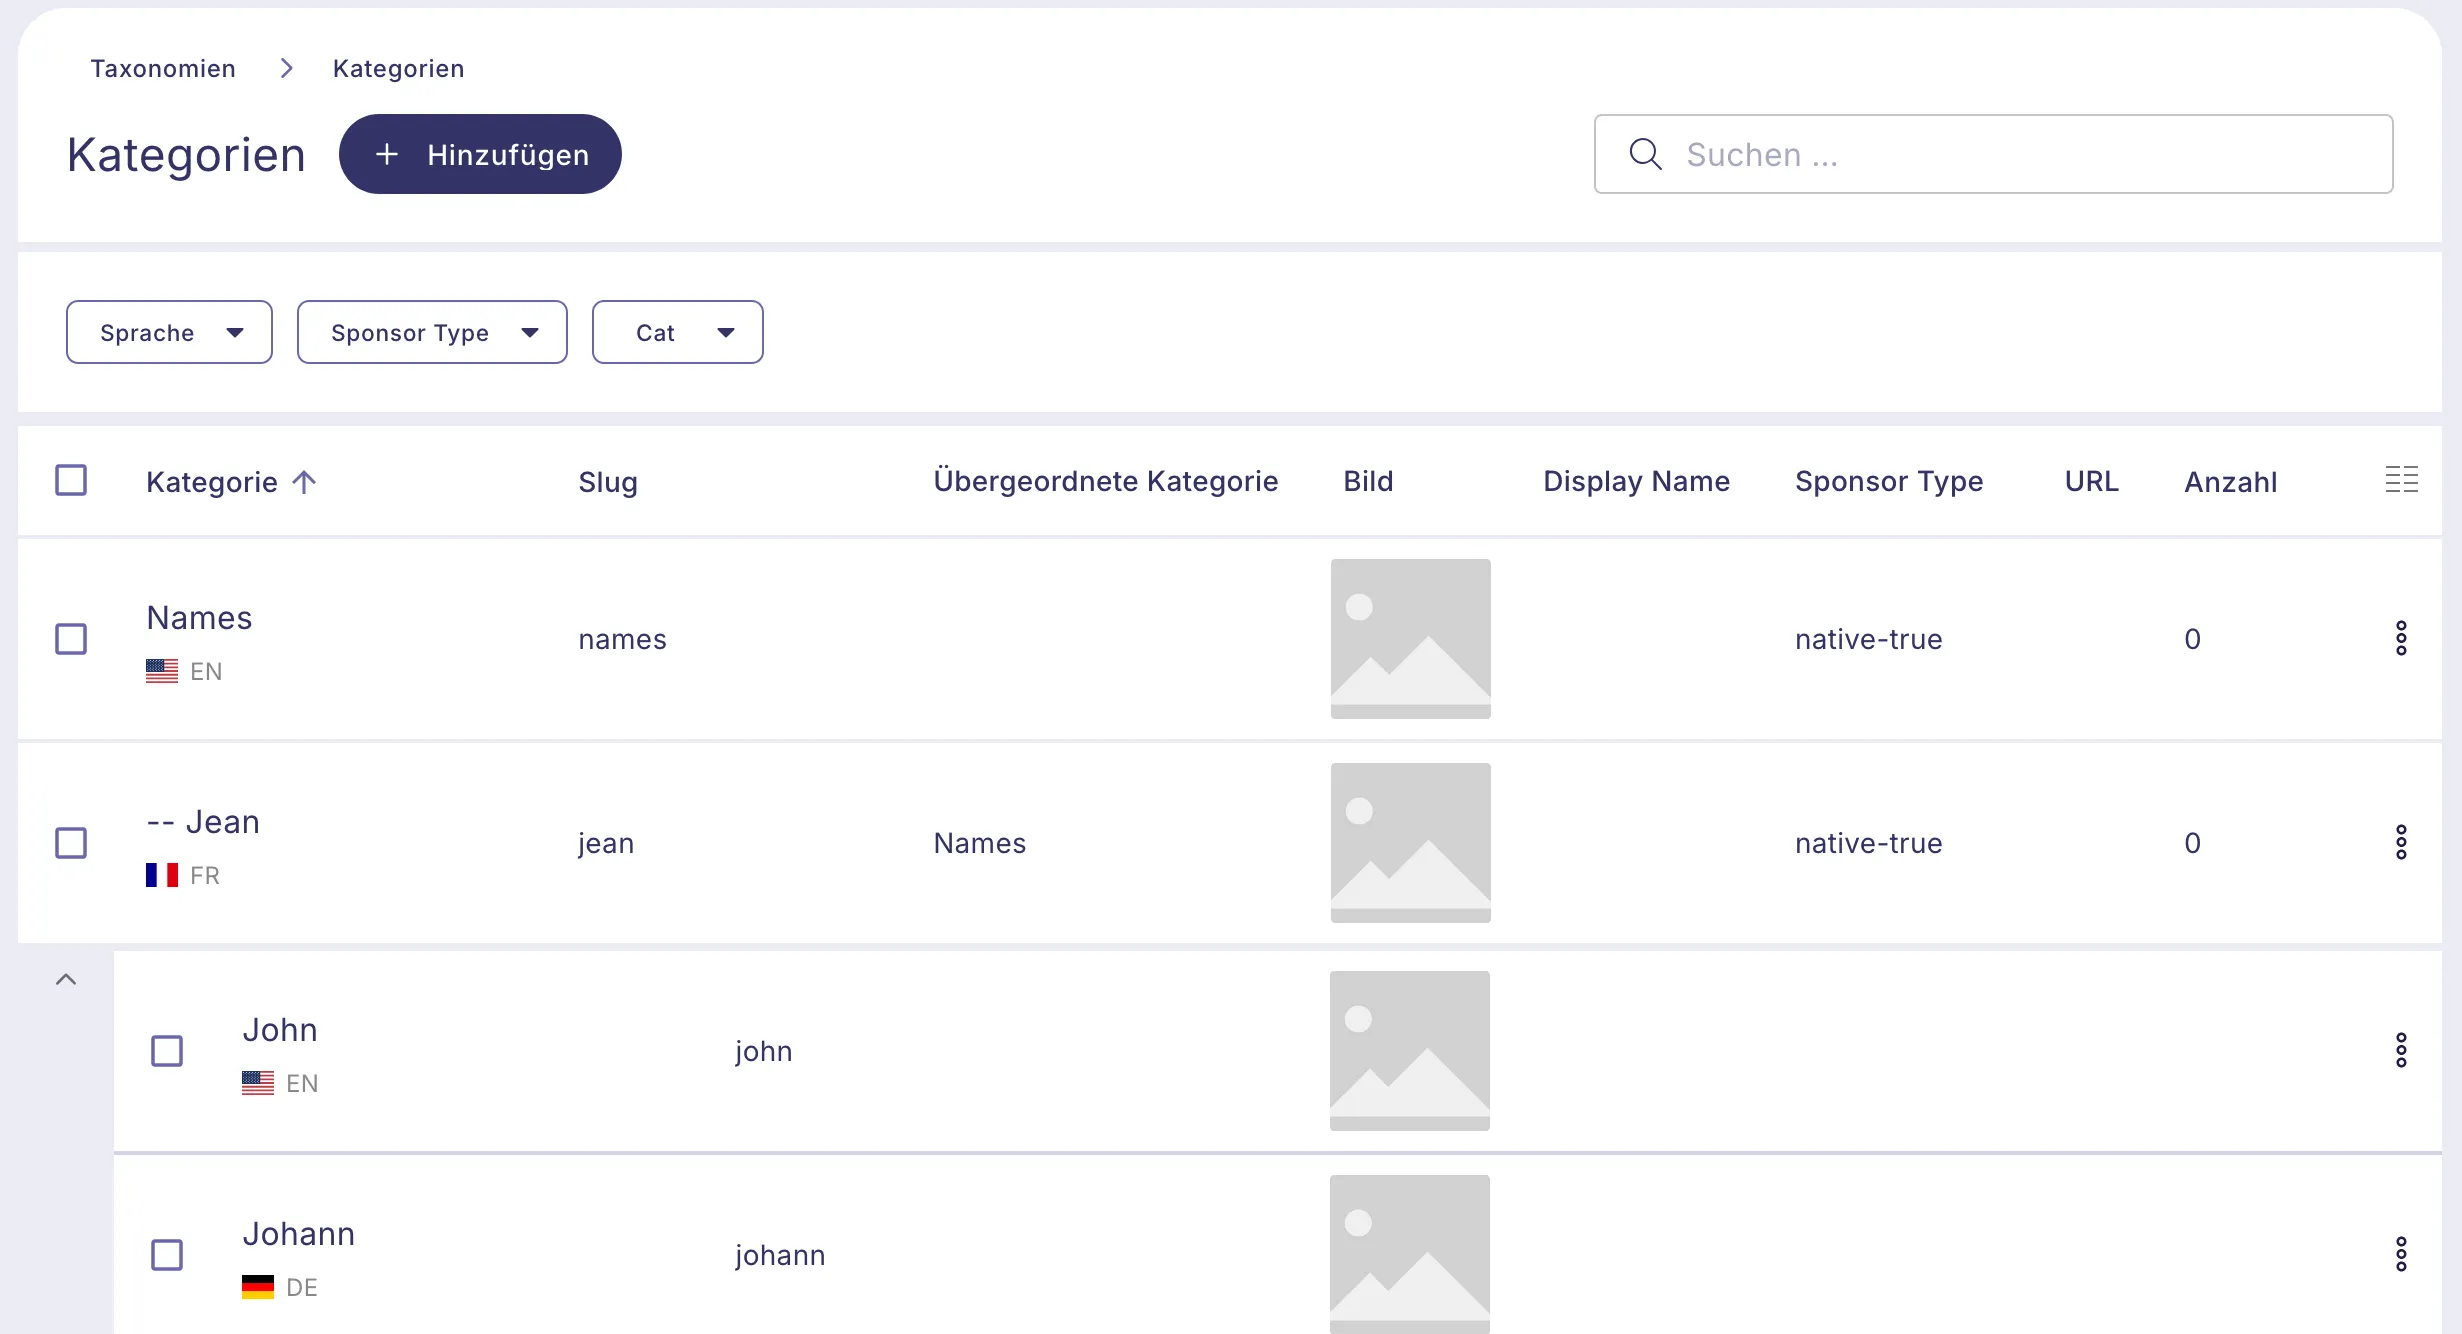Viewport: 2462px width, 1334px height.
Task: Open the Johann category
Action: [299, 1234]
